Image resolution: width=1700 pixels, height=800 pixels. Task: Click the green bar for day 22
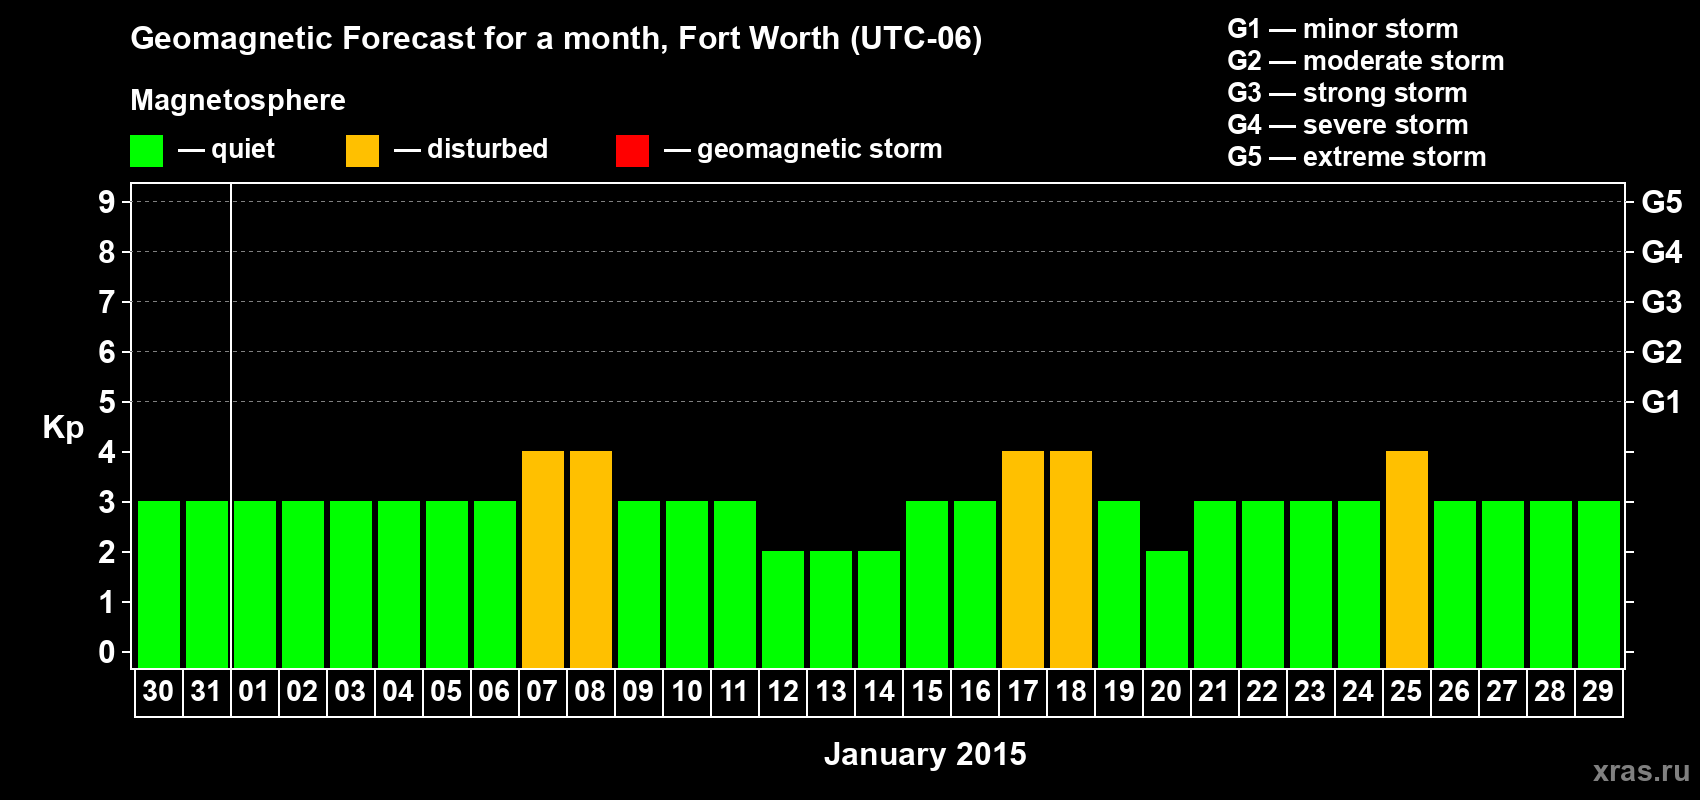[1263, 584]
